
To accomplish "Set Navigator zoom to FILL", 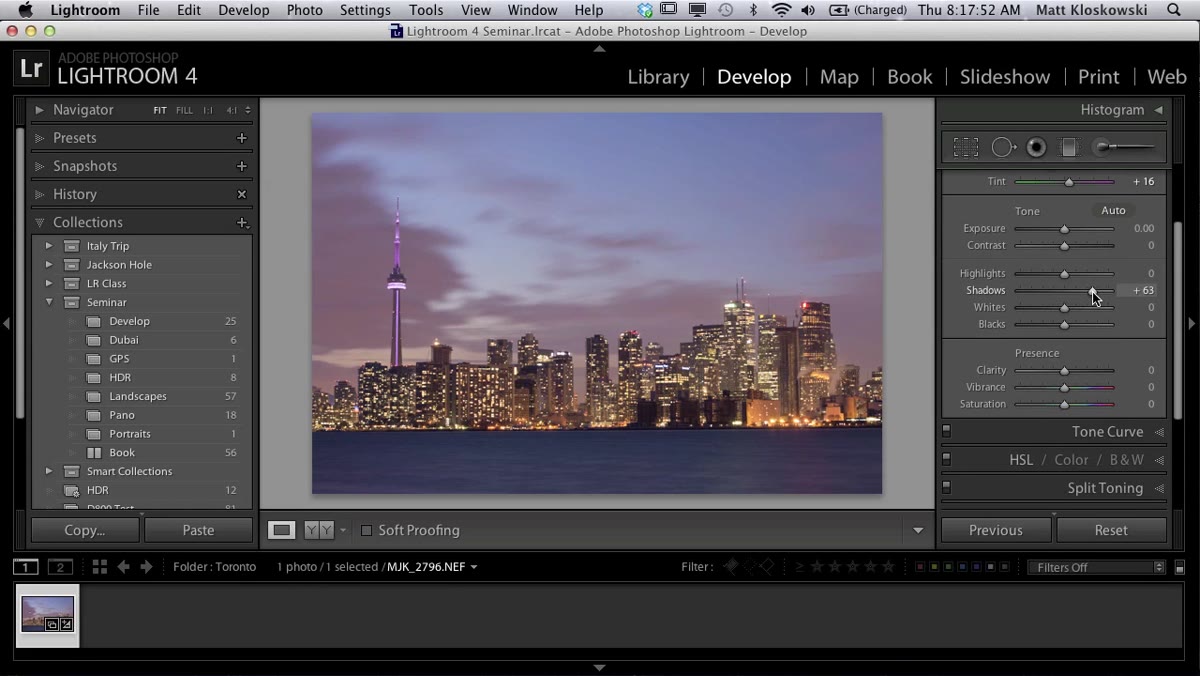I will tap(184, 110).
